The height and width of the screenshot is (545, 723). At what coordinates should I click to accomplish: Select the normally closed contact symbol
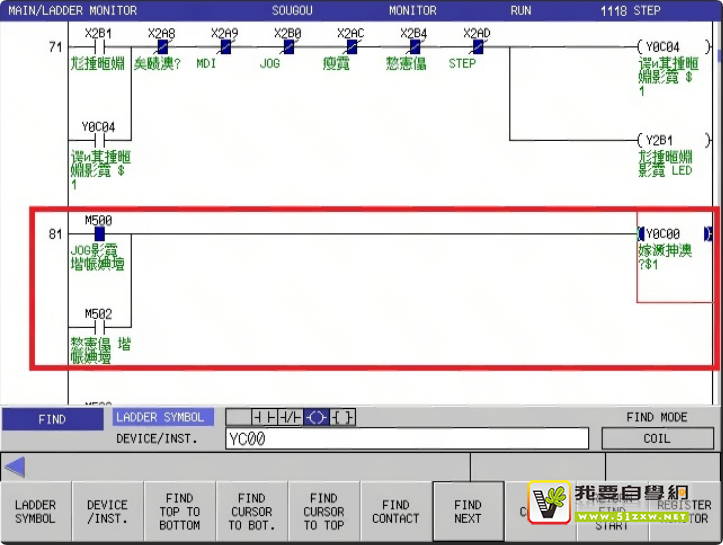coord(289,417)
